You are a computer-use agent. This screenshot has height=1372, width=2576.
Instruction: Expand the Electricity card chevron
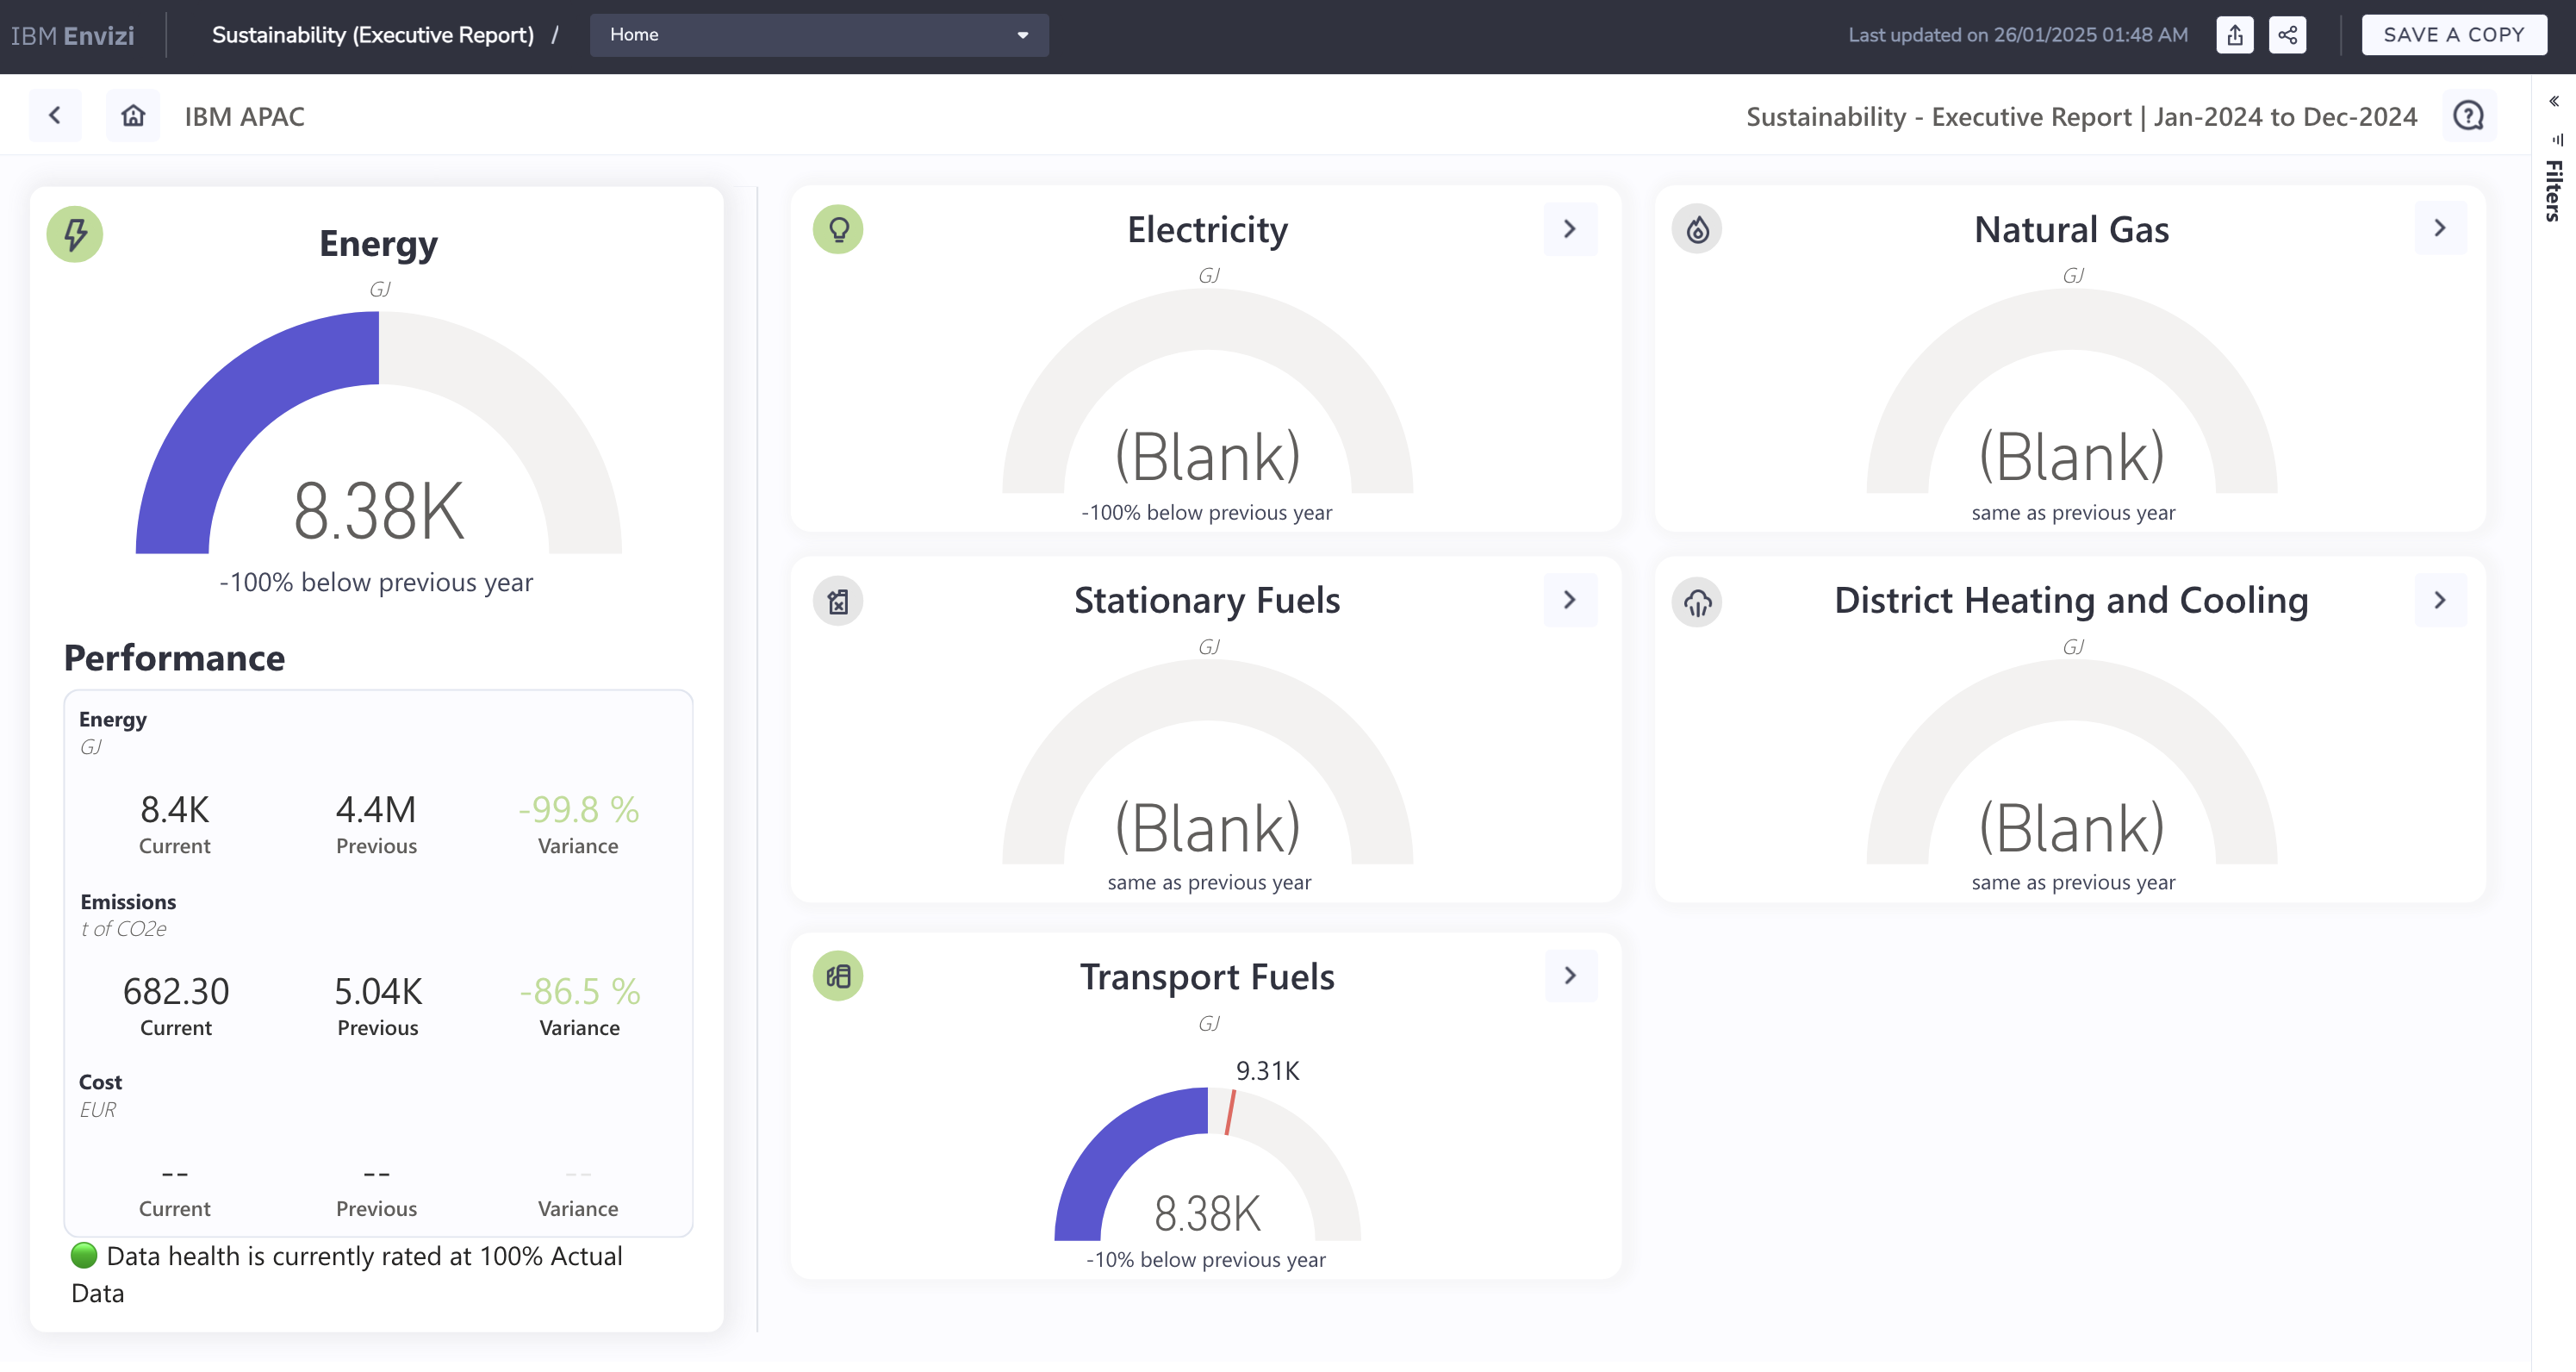tap(1569, 229)
